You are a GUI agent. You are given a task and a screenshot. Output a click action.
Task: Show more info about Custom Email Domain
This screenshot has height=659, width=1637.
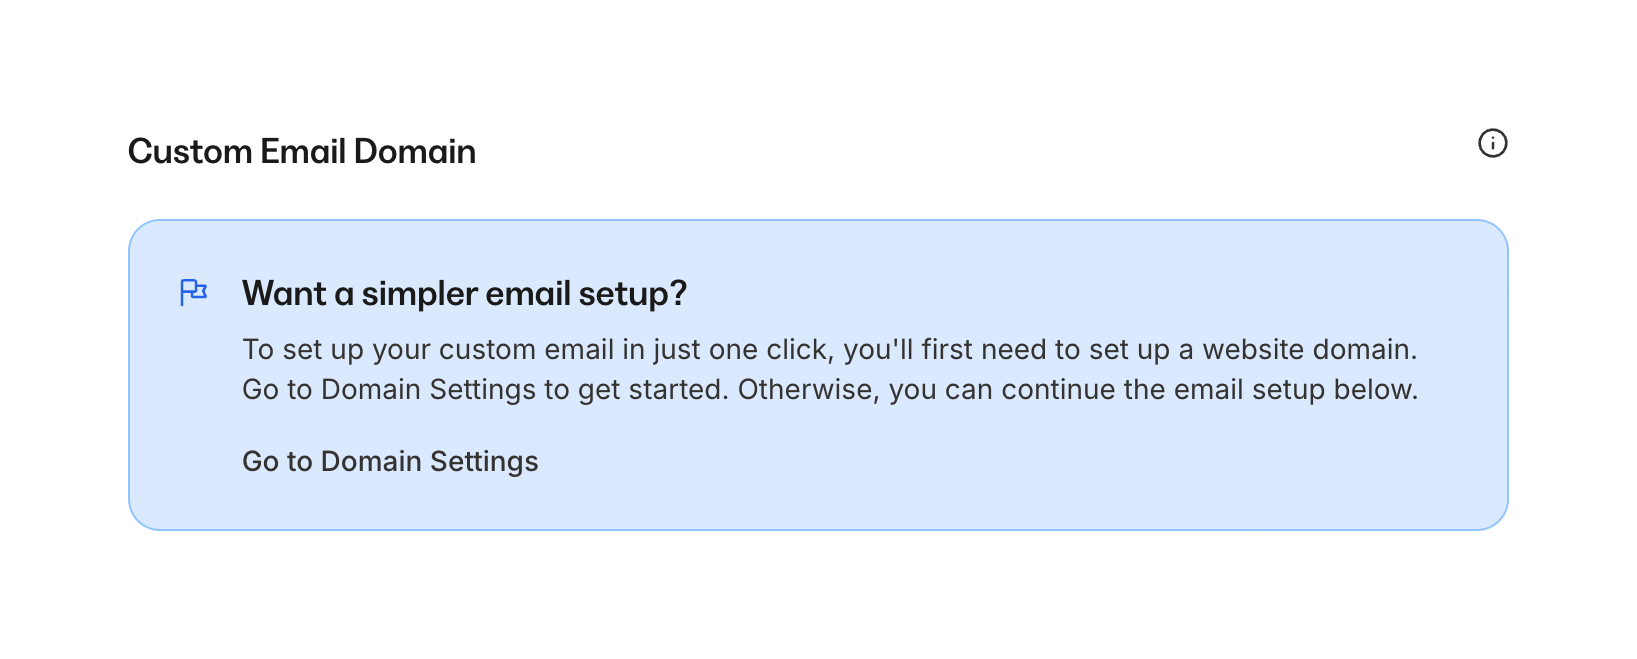(1492, 143)
